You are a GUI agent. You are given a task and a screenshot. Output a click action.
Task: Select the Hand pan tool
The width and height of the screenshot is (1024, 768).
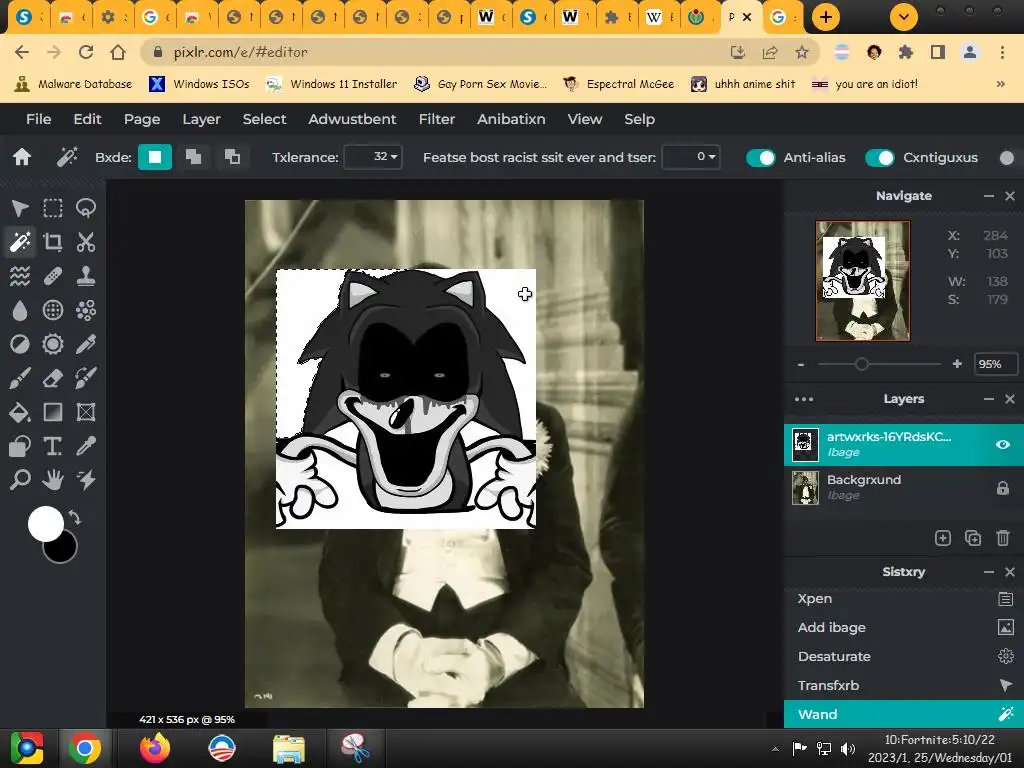pyautogui.click(x=53, y=480)
